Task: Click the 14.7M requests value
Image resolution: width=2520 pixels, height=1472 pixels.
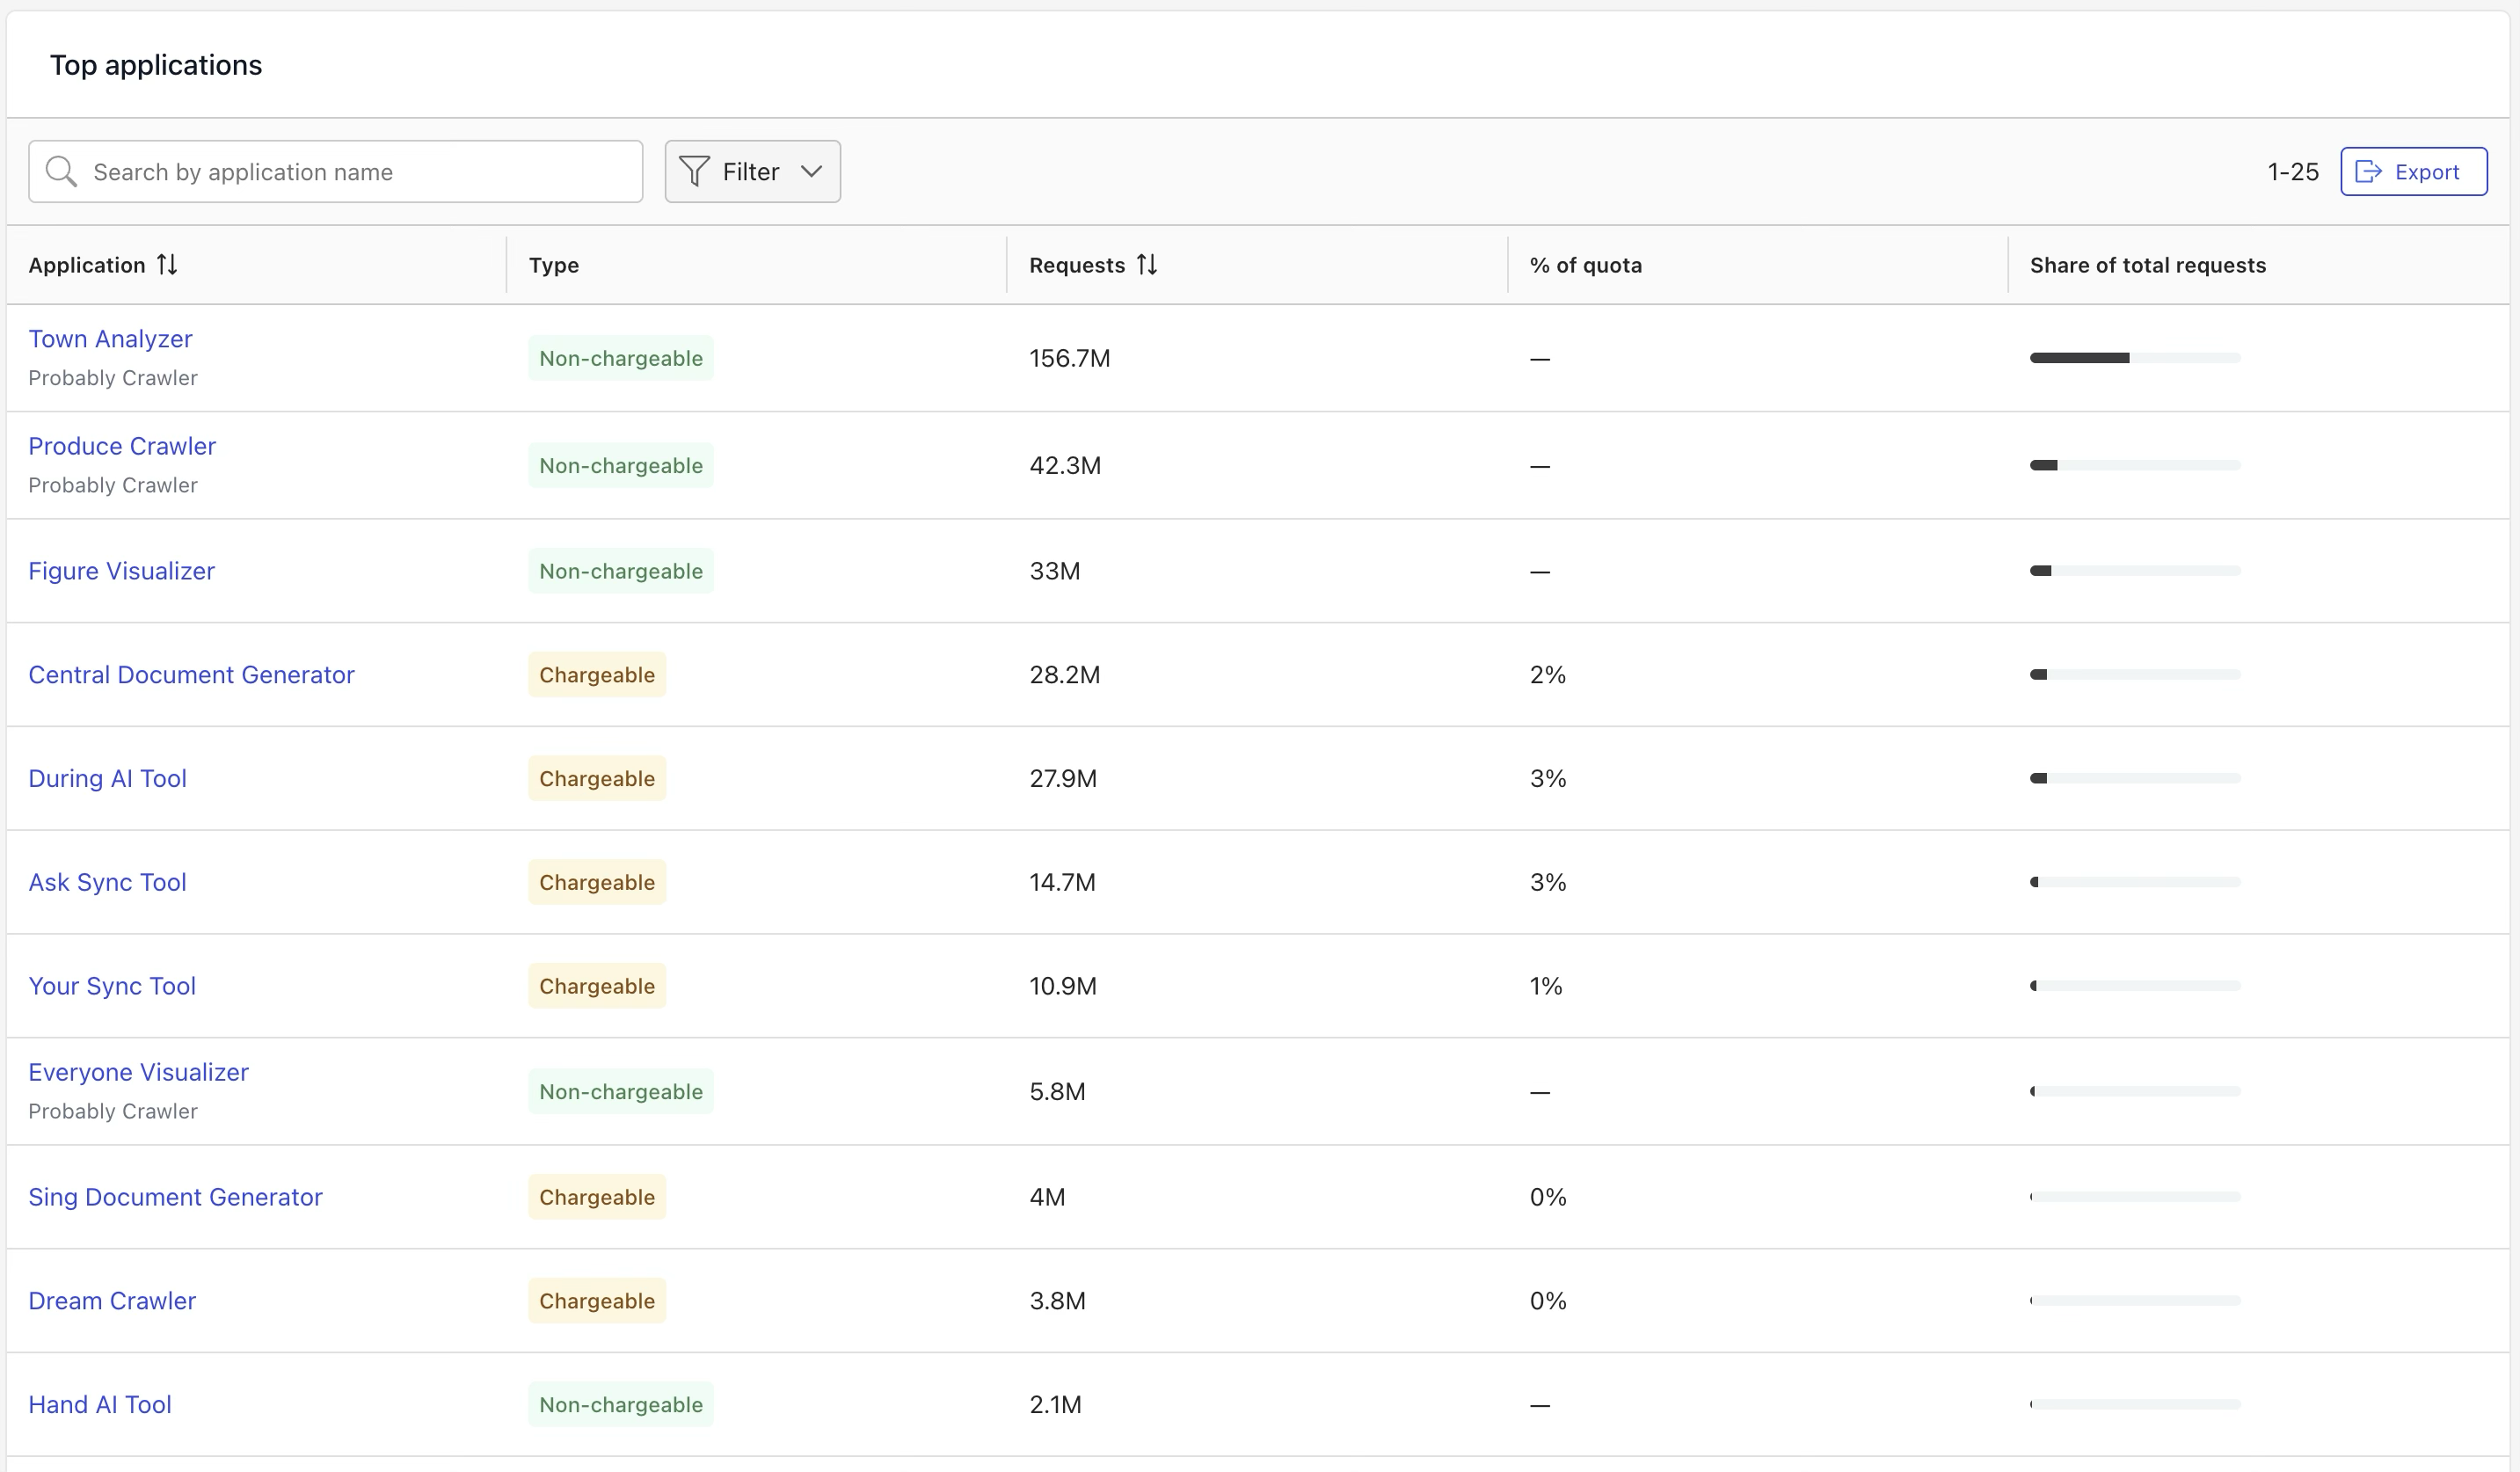Action: coord(1063,882)
